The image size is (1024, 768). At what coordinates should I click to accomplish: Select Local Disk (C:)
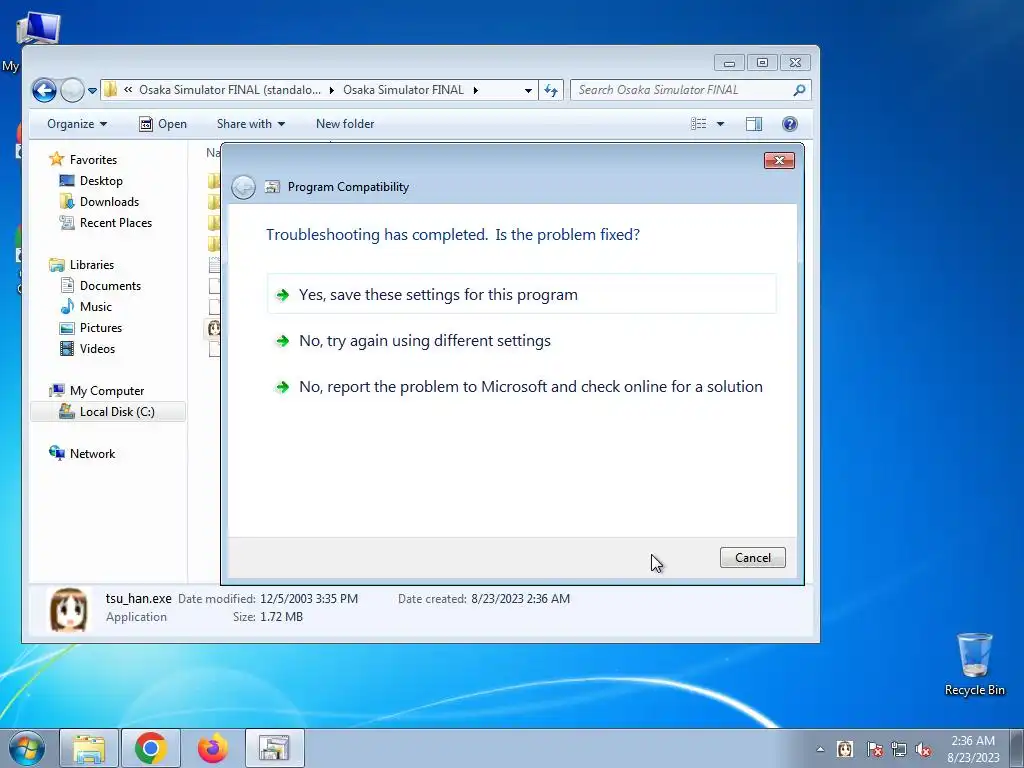click(108, 411)
